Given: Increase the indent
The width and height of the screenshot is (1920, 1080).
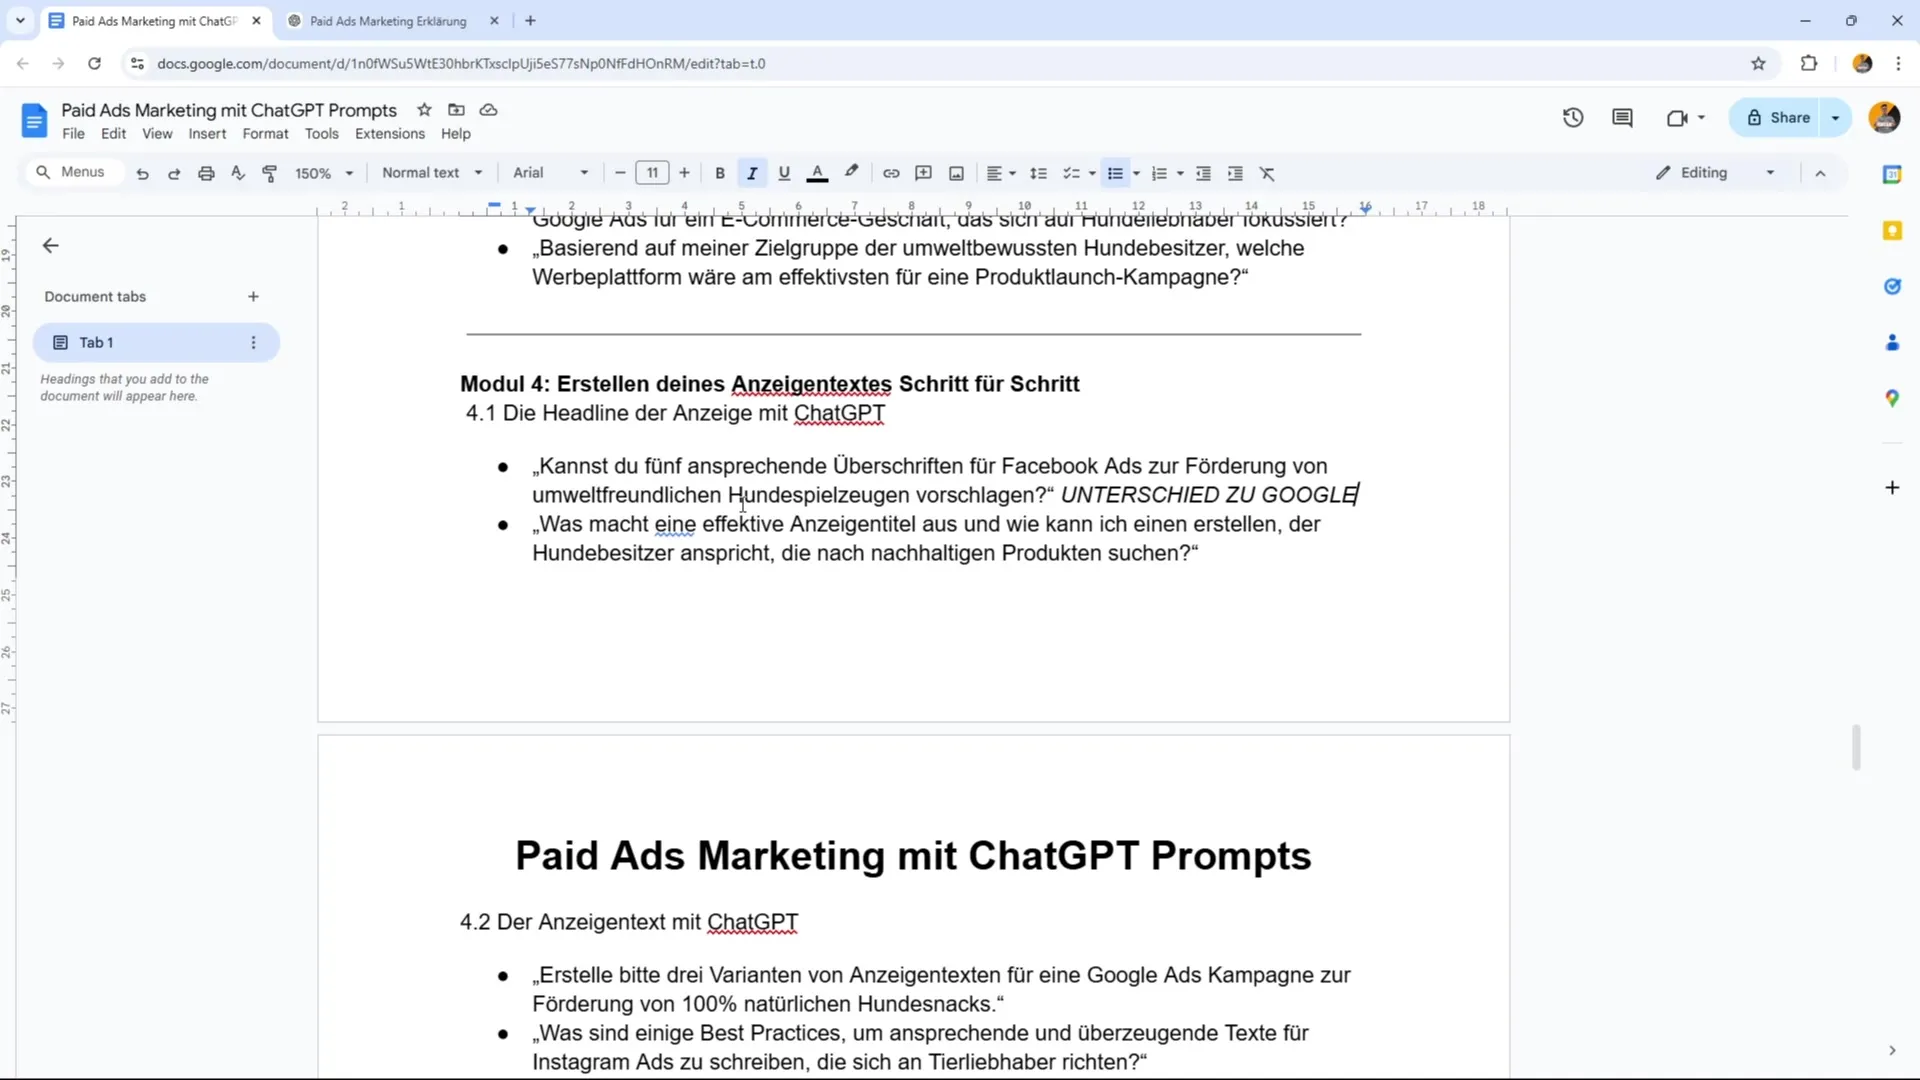Looking at the screenshot, I should 1235,173.
